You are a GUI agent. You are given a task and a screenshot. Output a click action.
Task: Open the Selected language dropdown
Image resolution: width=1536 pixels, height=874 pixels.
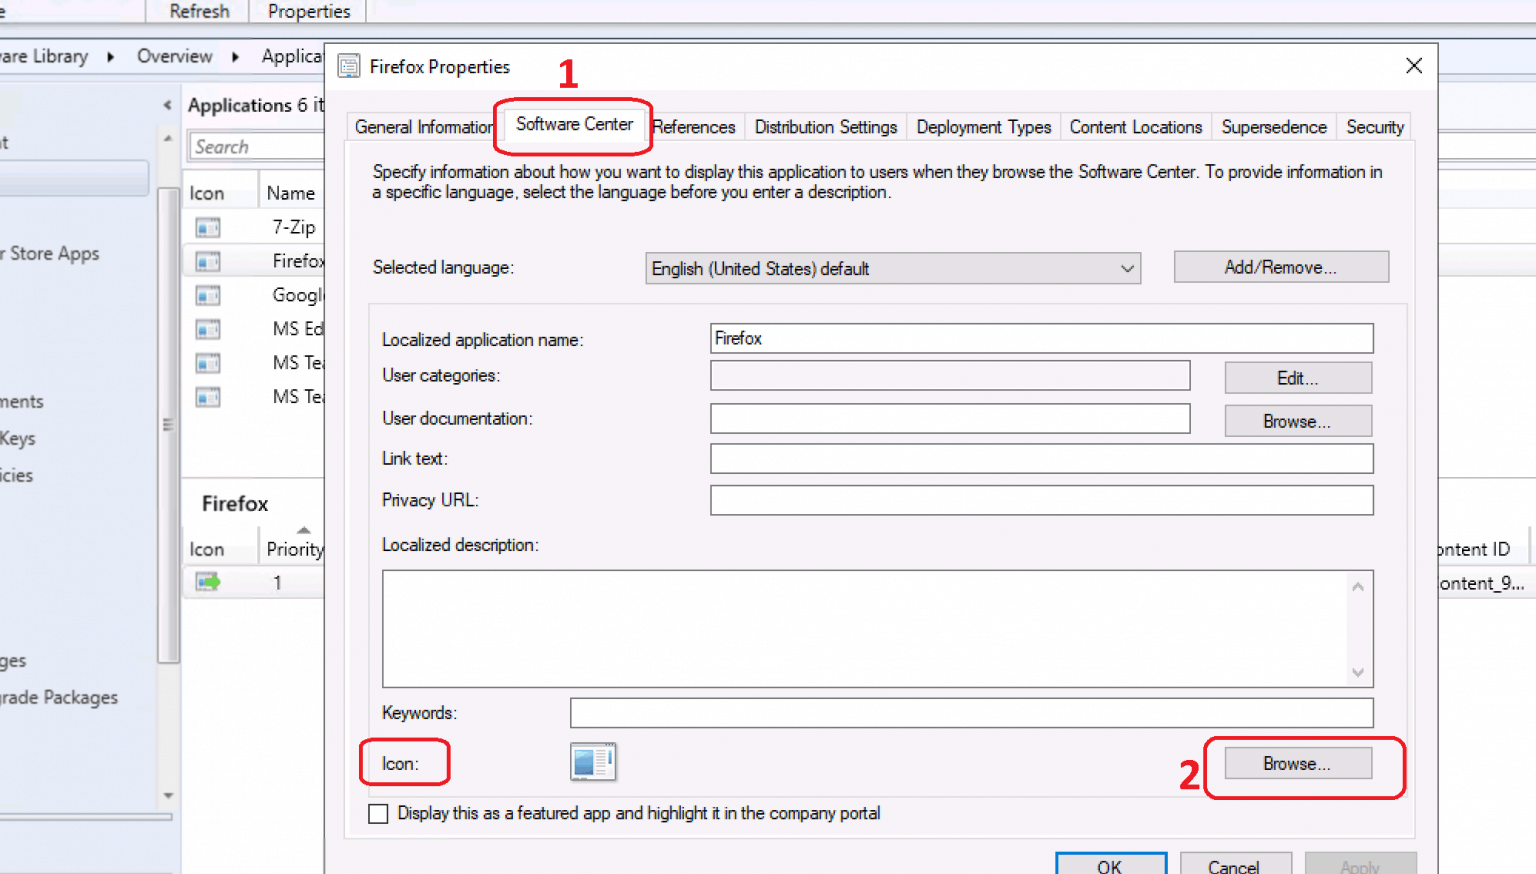pos(1125,268)
